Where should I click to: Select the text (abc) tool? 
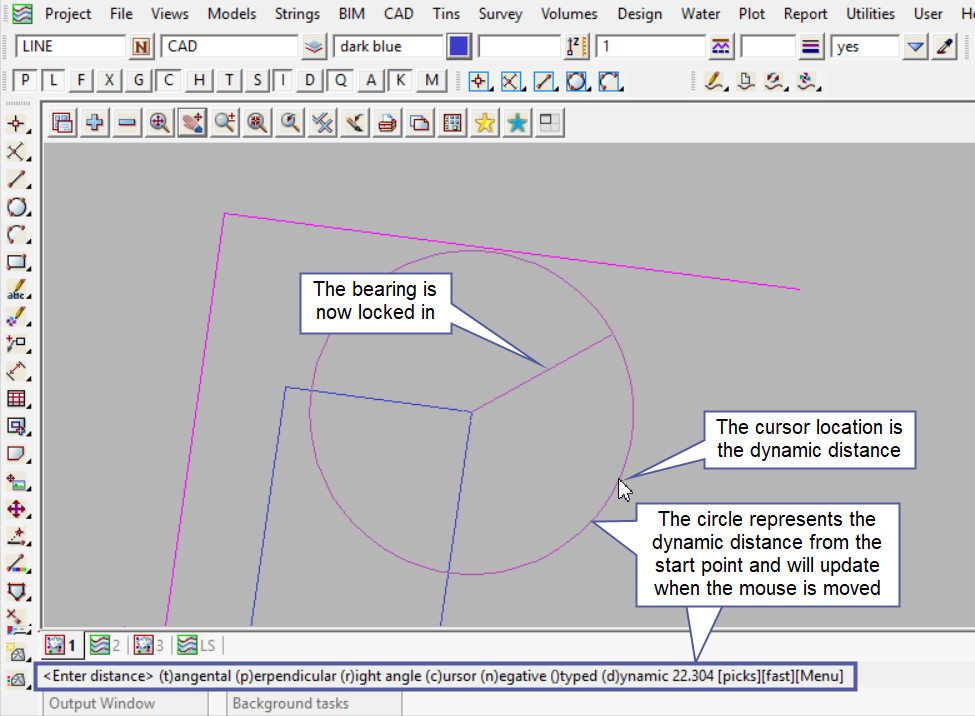16,291
